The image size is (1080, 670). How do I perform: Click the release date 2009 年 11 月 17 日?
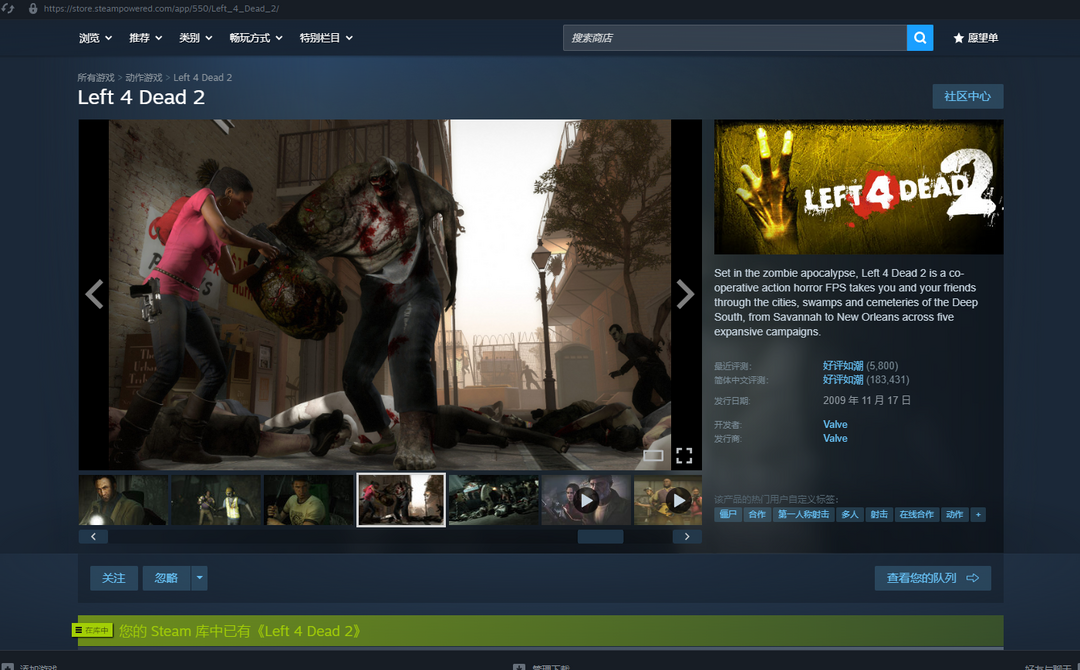pyautogui.click(x=866, y=400)
